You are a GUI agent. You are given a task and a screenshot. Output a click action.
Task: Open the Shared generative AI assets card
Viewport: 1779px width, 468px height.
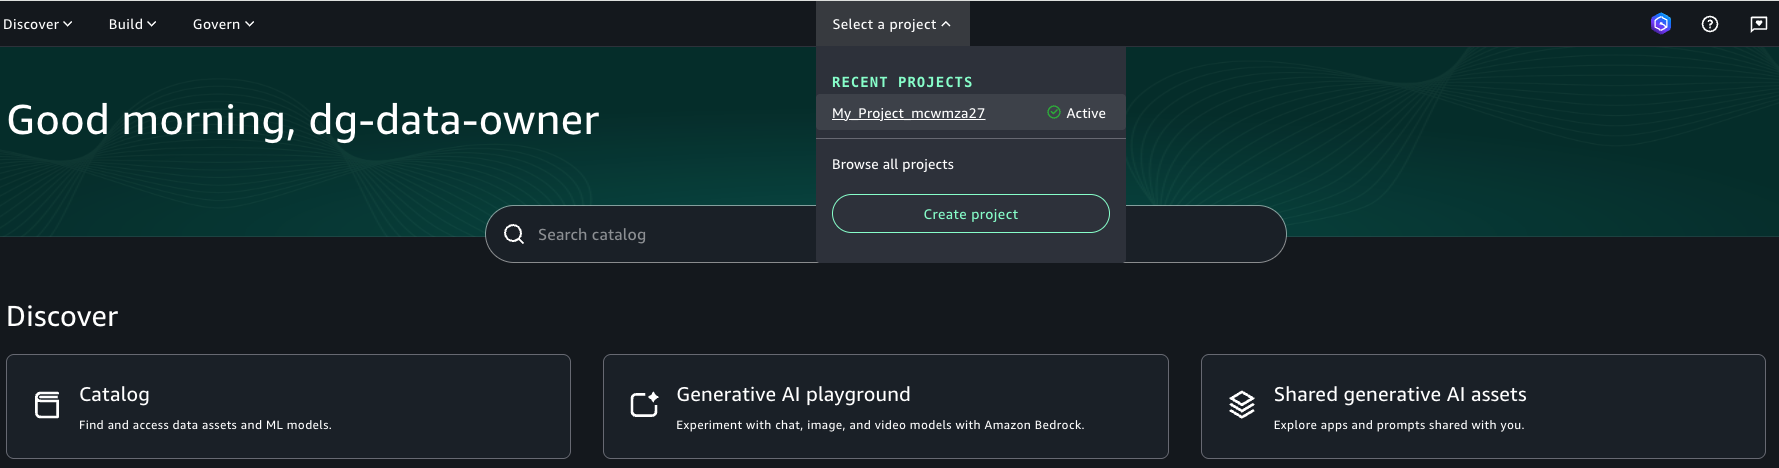tap(1483, 406)
